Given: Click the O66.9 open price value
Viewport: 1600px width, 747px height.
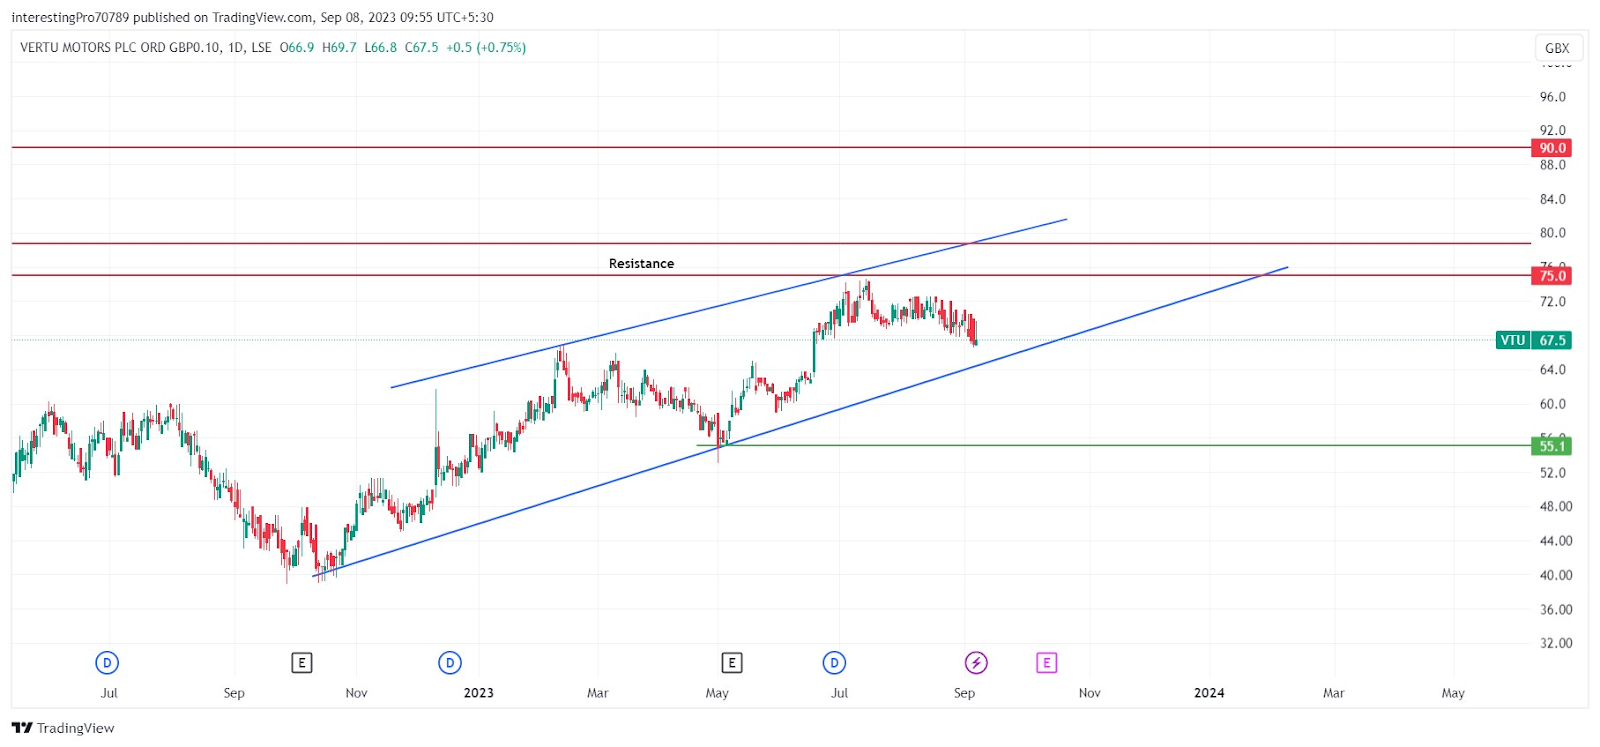Looking at the screenshot, I should click(x=297, y=47).
